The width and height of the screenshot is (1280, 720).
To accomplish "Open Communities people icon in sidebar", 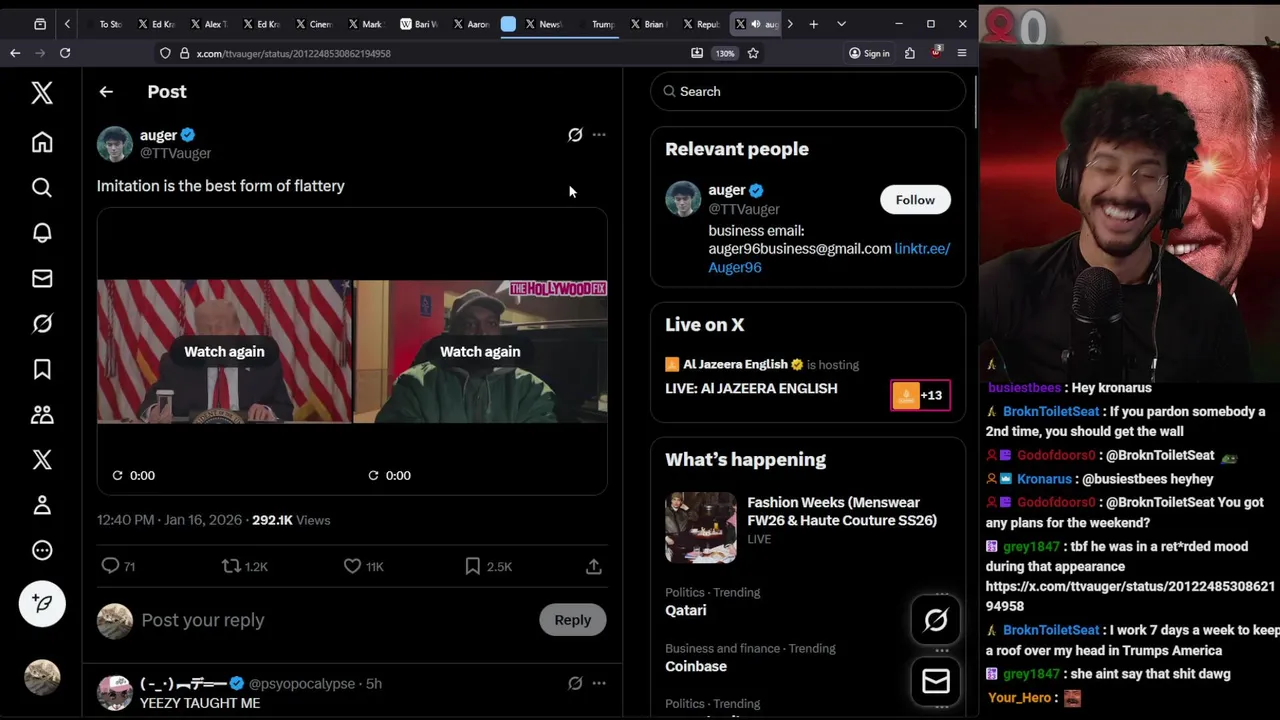I will click(x=42, y=414).
